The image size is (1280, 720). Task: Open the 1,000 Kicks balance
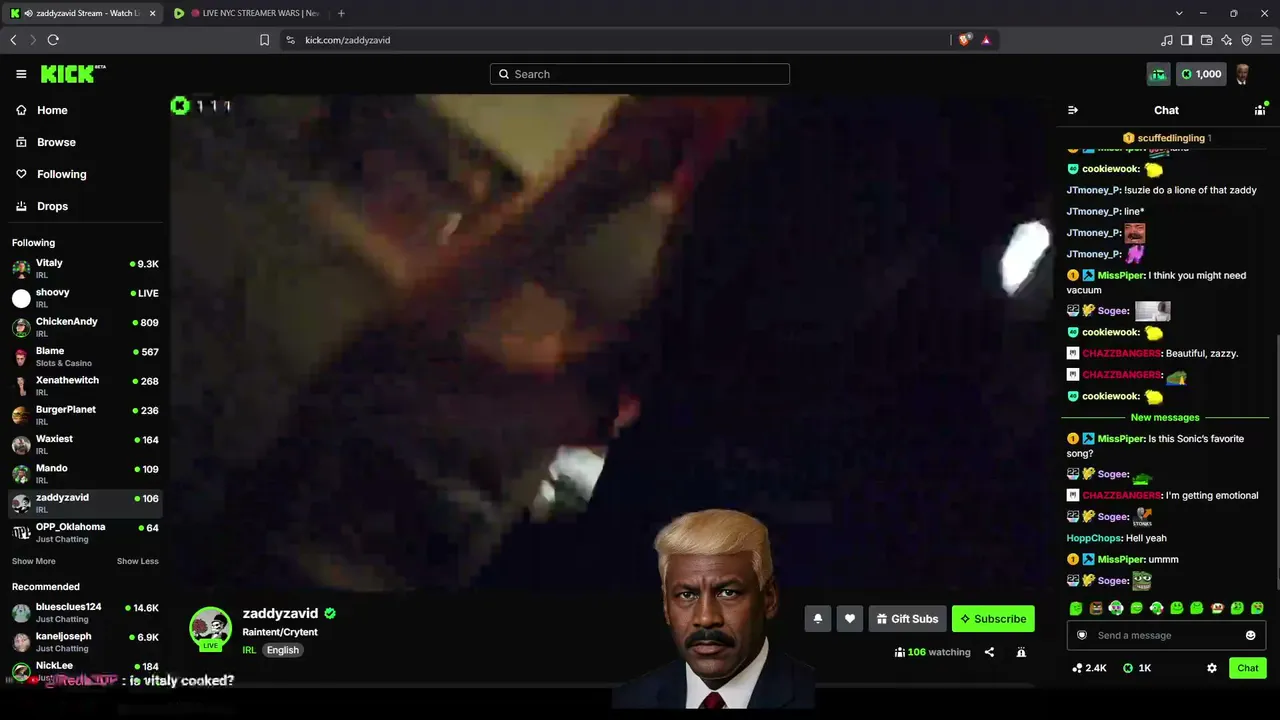tap(1201, 74)
